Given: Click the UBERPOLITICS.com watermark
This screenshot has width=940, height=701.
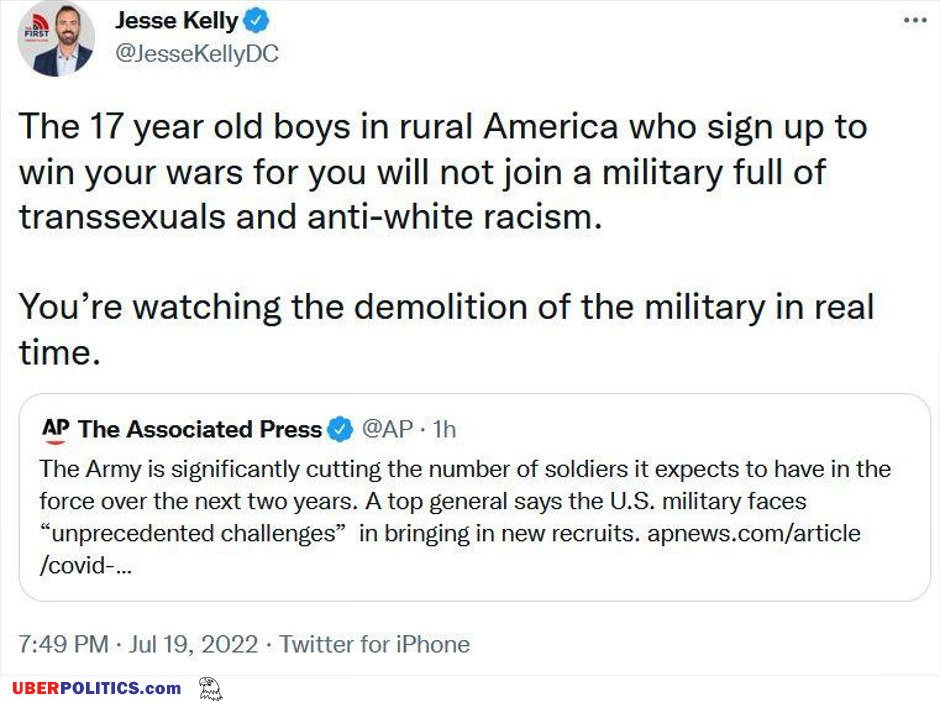Looking at the screenshot, I should (97, 688).
